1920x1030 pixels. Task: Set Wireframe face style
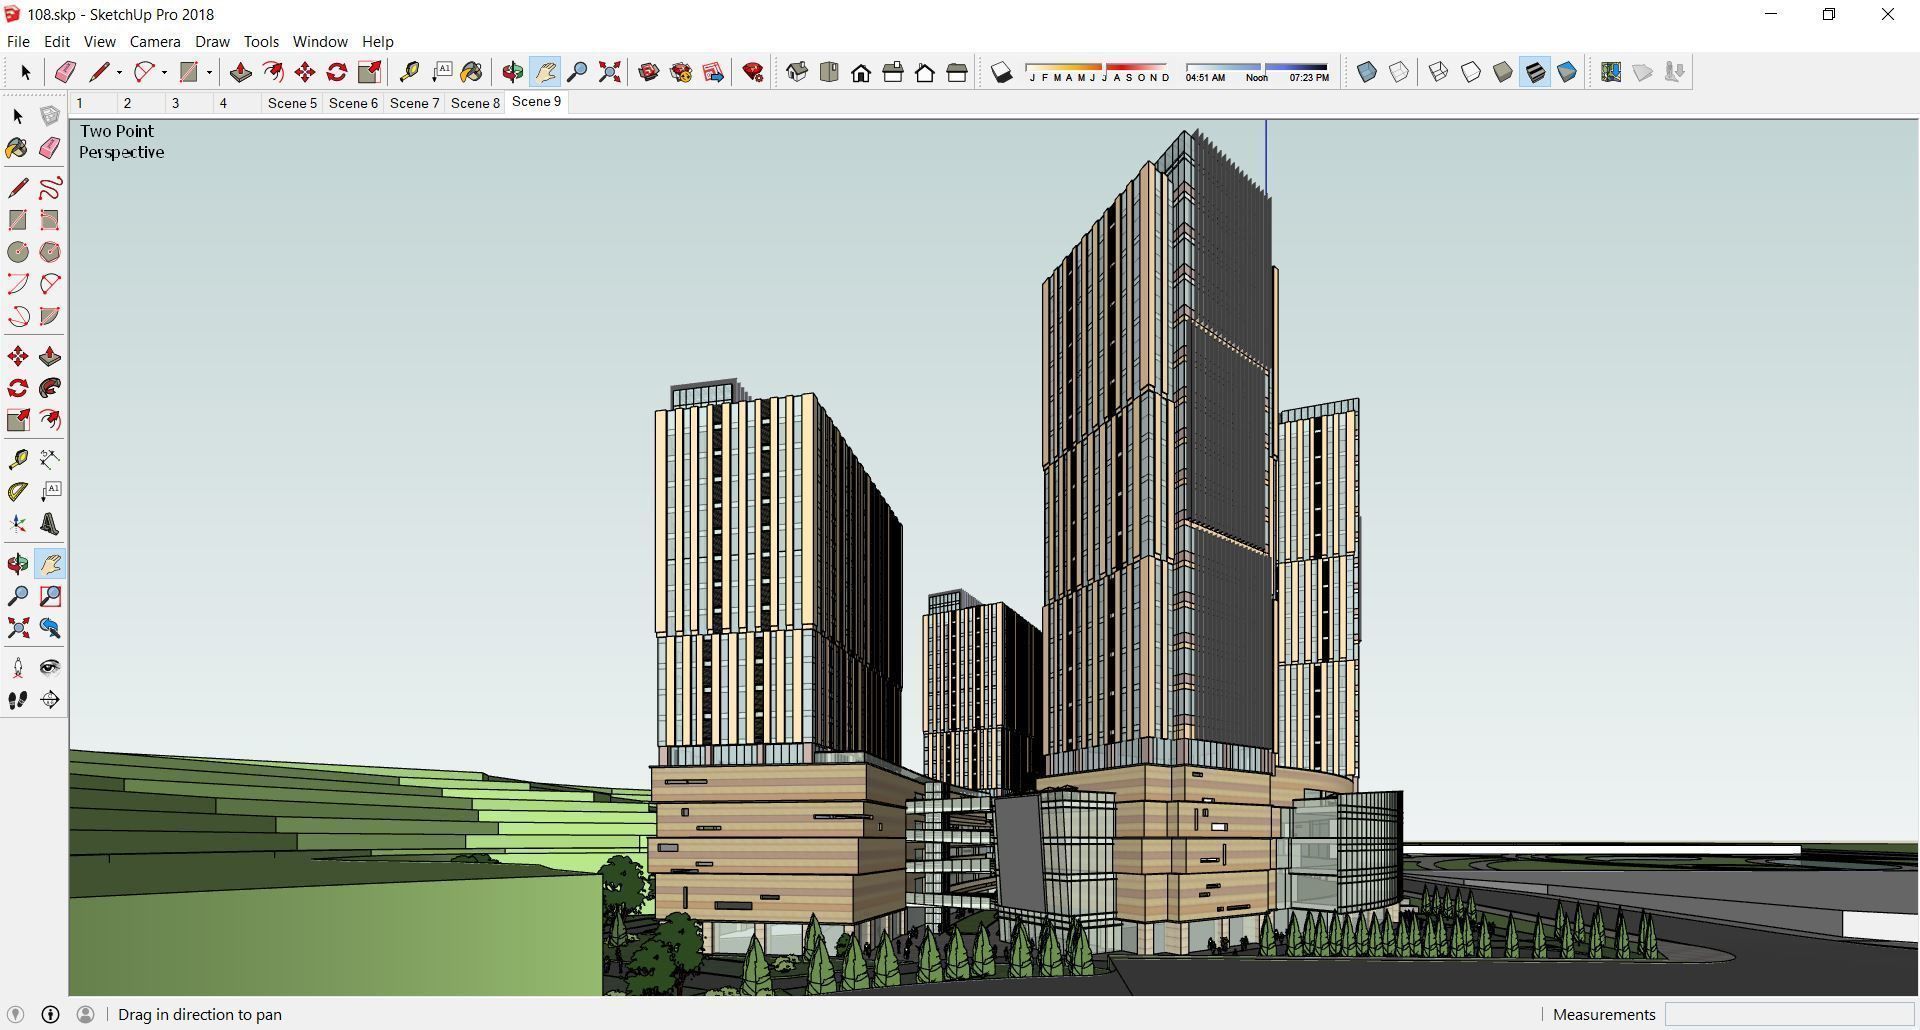pos(1439,72)
